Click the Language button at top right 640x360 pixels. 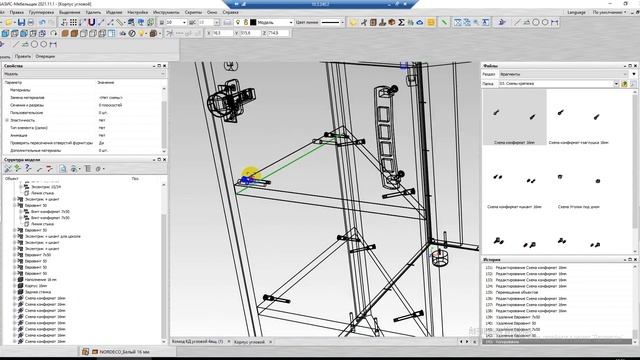[577, 12]
